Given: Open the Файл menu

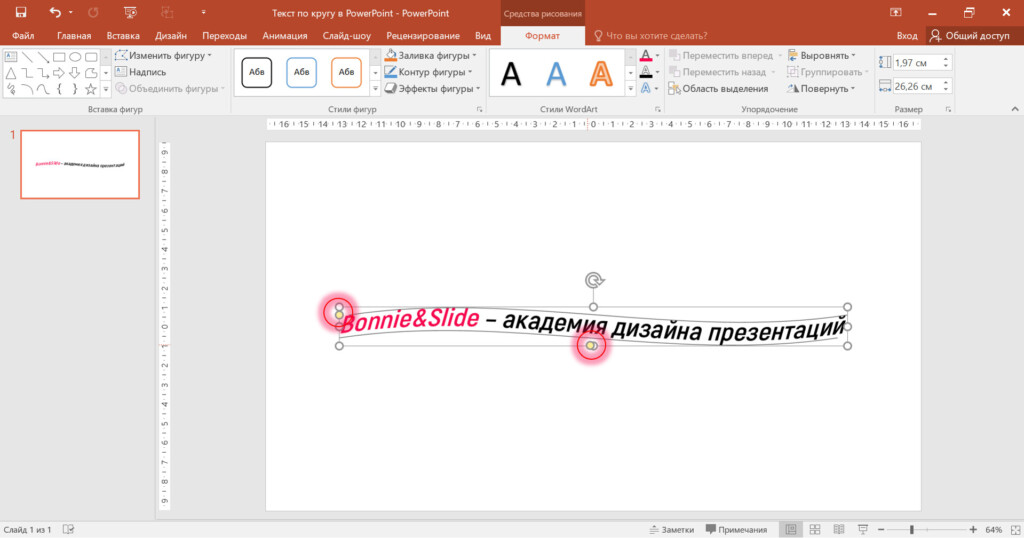Looking at the screenshot, I should 23,36.
